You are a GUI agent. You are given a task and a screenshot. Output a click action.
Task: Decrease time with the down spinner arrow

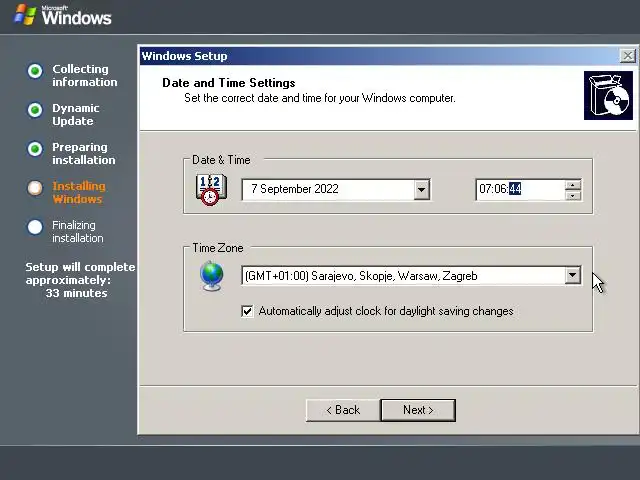pyautogui.click(x=573, y=195)
